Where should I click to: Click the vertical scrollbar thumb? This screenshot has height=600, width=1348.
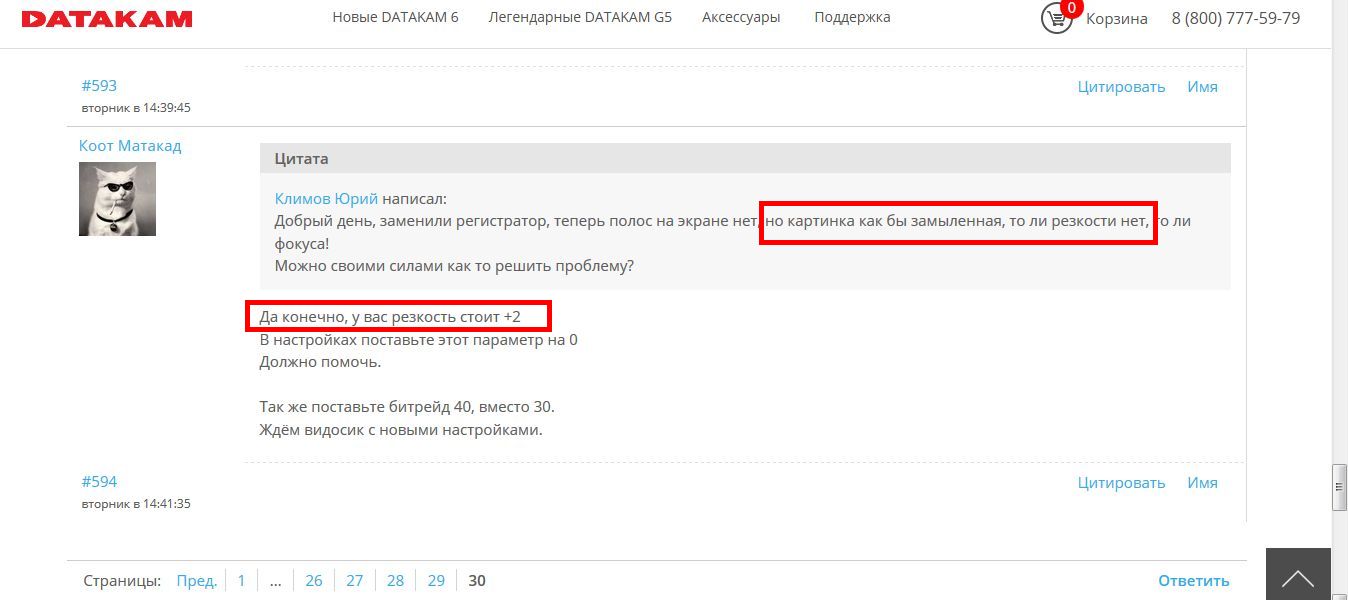[x=1339, y=487]
